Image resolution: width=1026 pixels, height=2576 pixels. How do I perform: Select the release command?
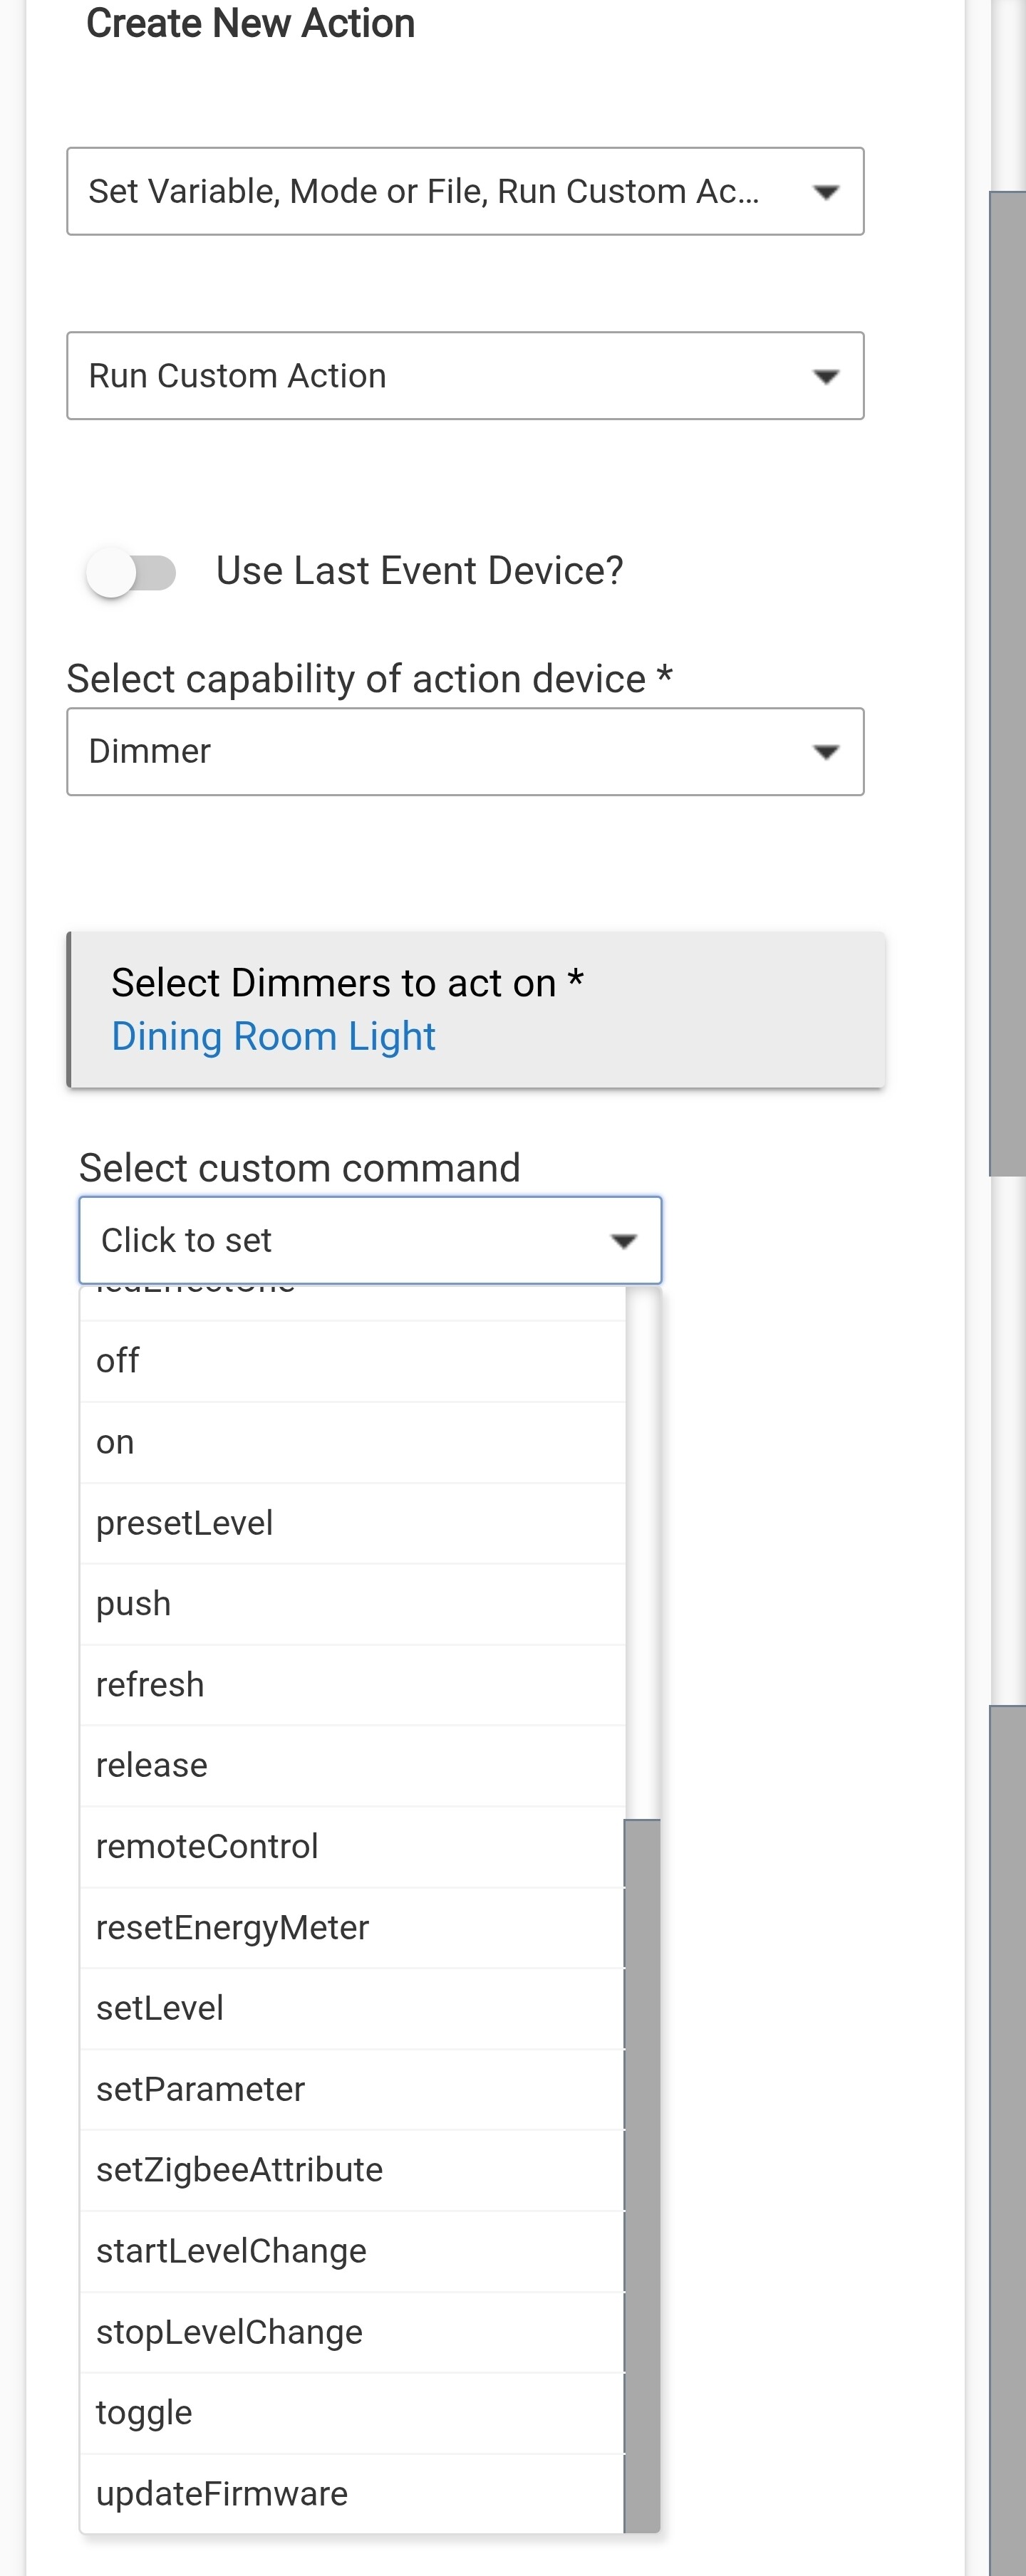pyautogui.click(x=352, y=1766)
